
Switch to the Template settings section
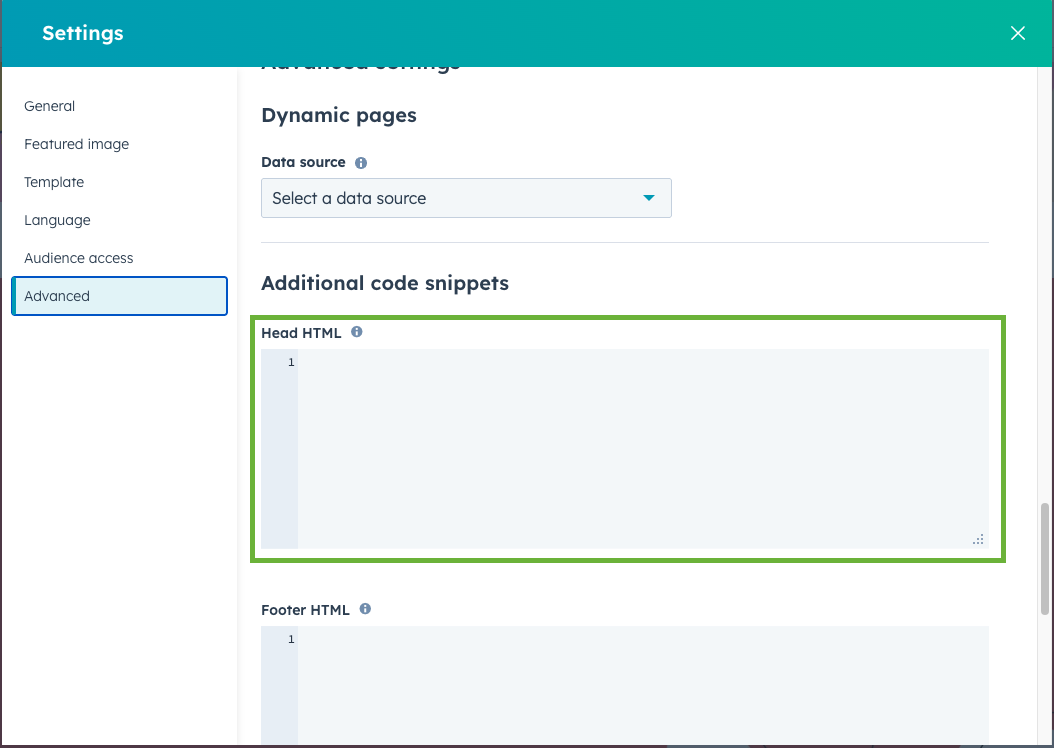pyautogui.click(x=54, y=182)
